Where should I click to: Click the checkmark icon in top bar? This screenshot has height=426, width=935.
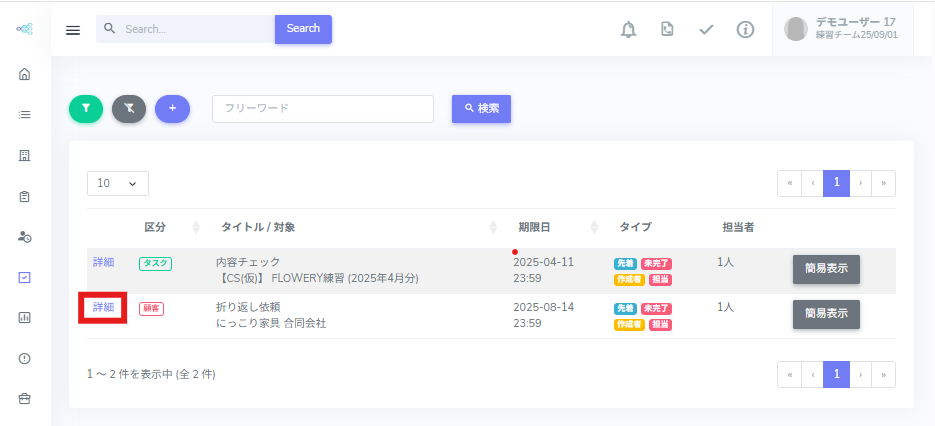(x=706, y=30)
